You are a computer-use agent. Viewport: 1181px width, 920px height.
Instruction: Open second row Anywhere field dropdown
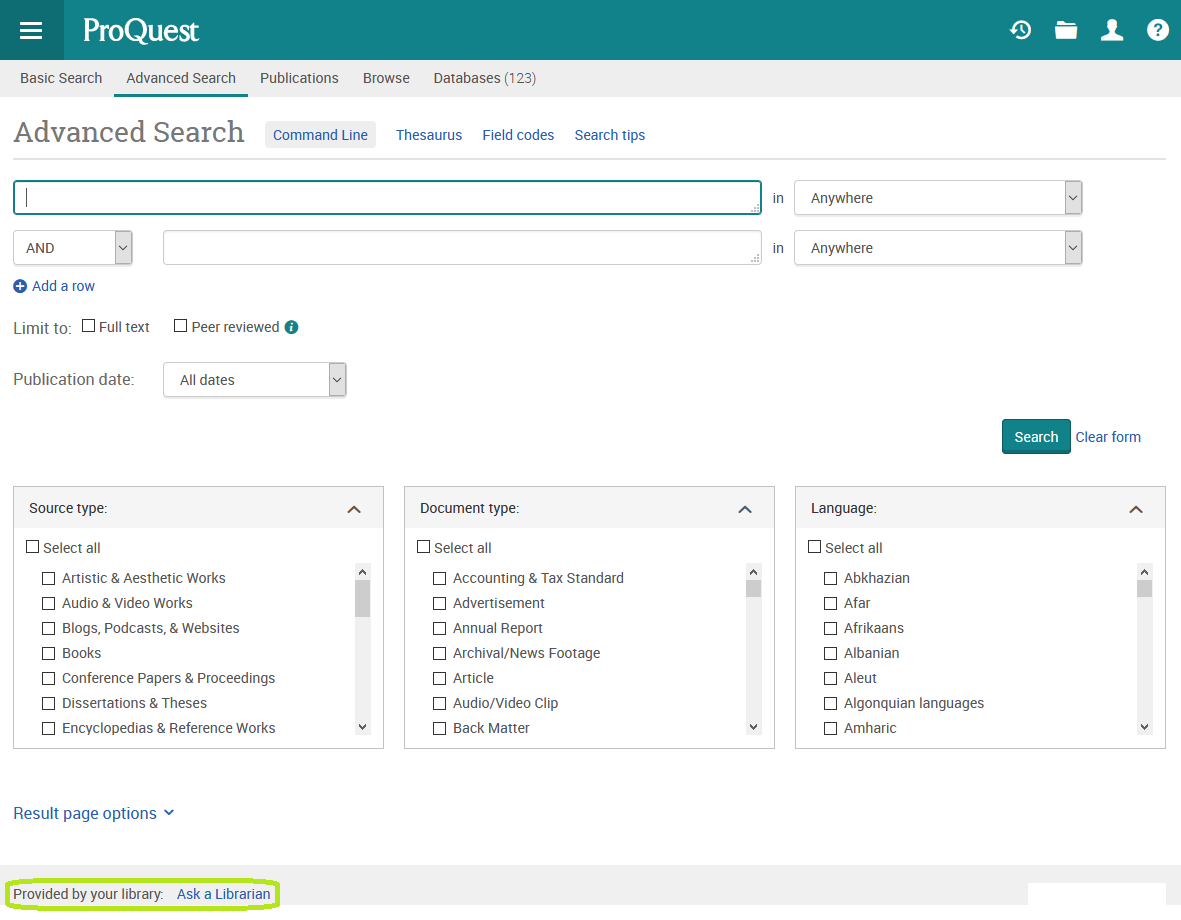coord(938,248)
